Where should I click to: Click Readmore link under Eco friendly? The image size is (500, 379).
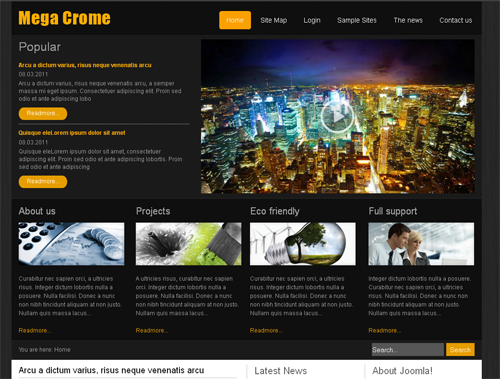coord(266,330)
